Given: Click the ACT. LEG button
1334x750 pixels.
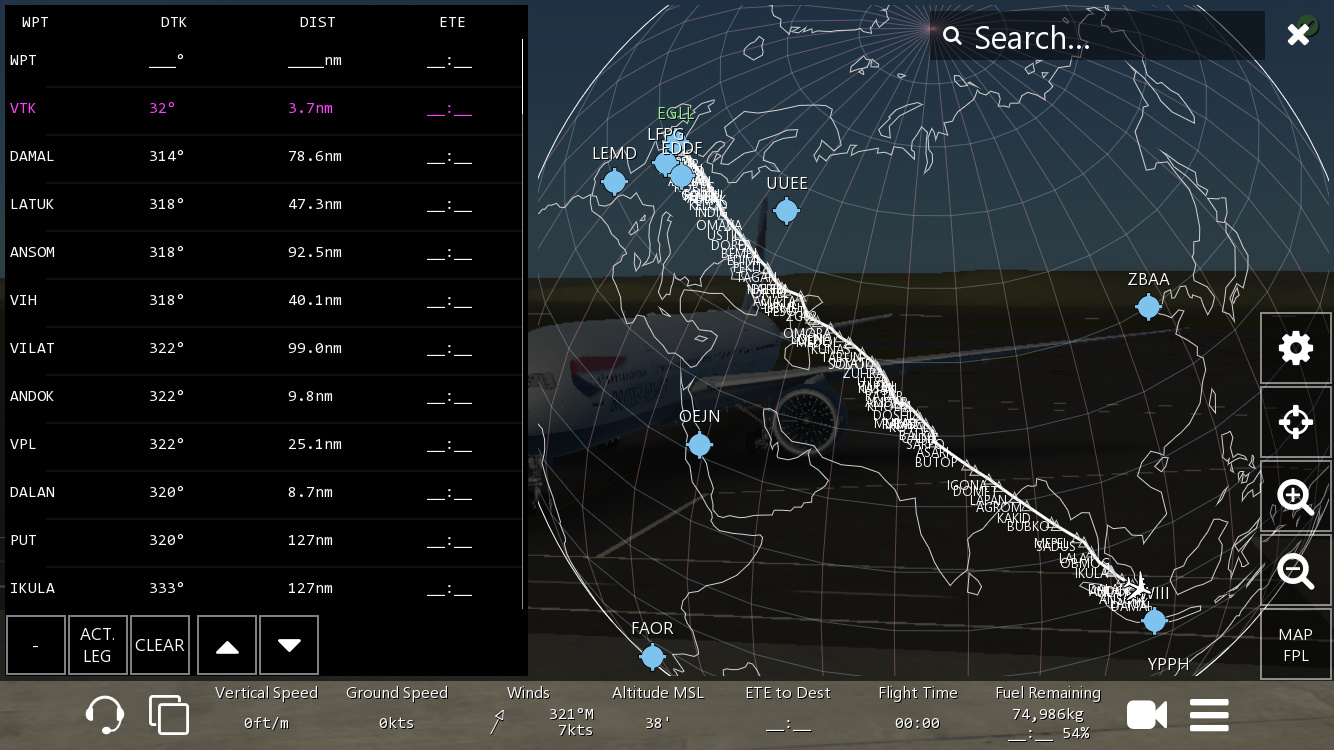Looking at the screenshot, I should click(97, 645).
